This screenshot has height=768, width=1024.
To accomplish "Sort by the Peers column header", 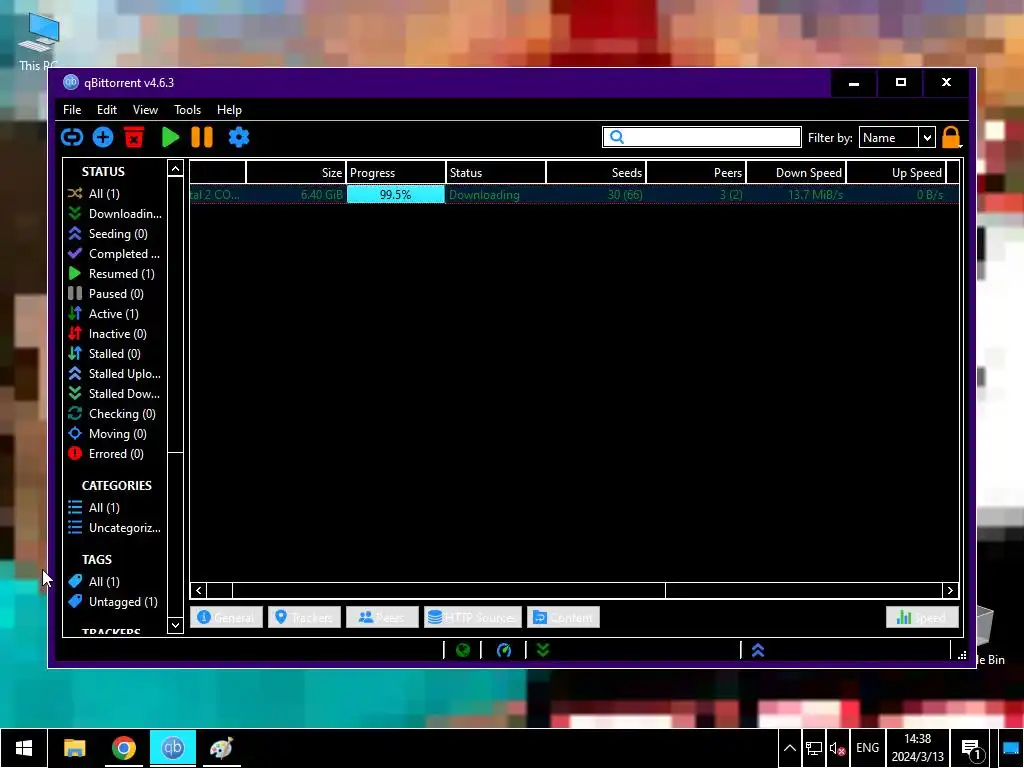I will pyautogui.click(x=696, y=173).
